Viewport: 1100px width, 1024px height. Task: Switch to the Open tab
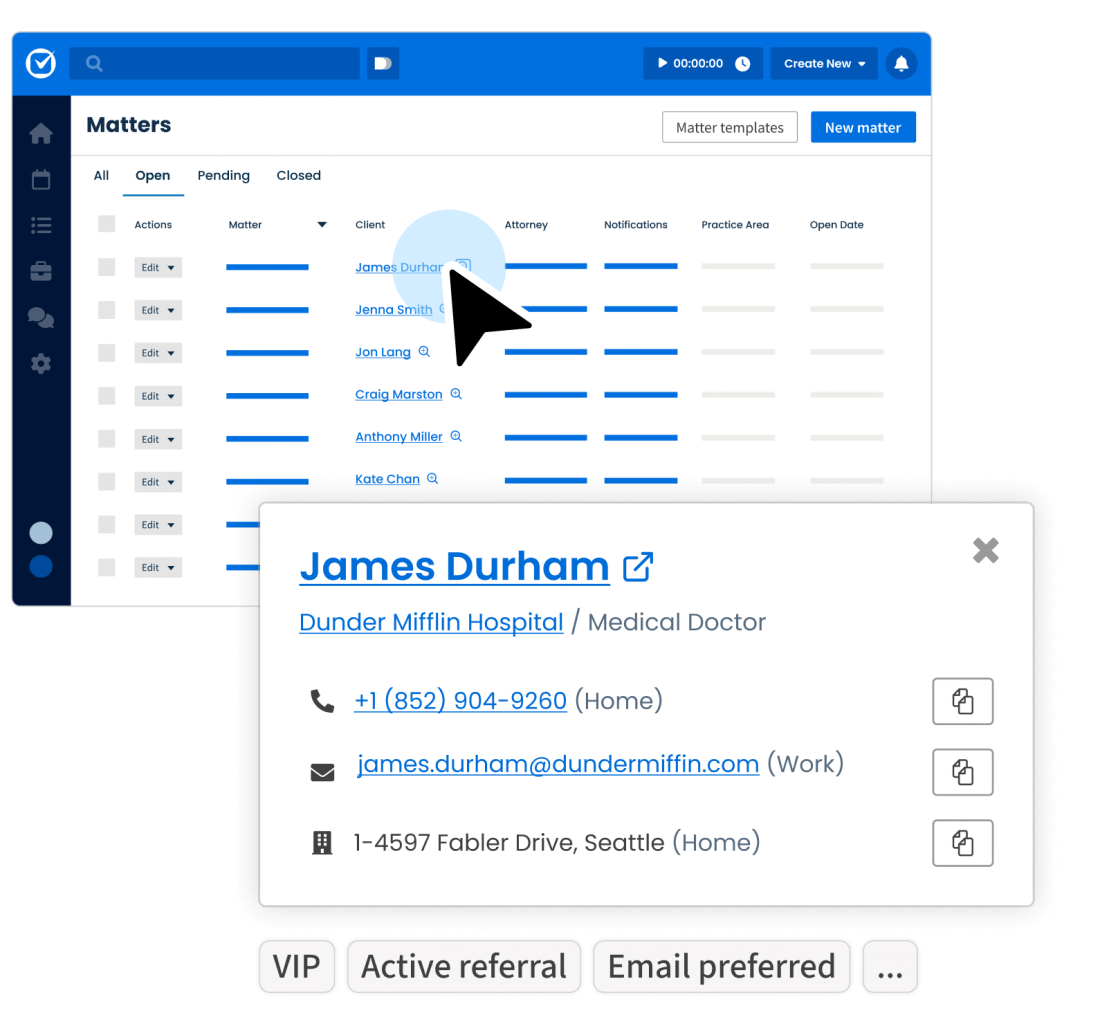[x=153, y=175]
